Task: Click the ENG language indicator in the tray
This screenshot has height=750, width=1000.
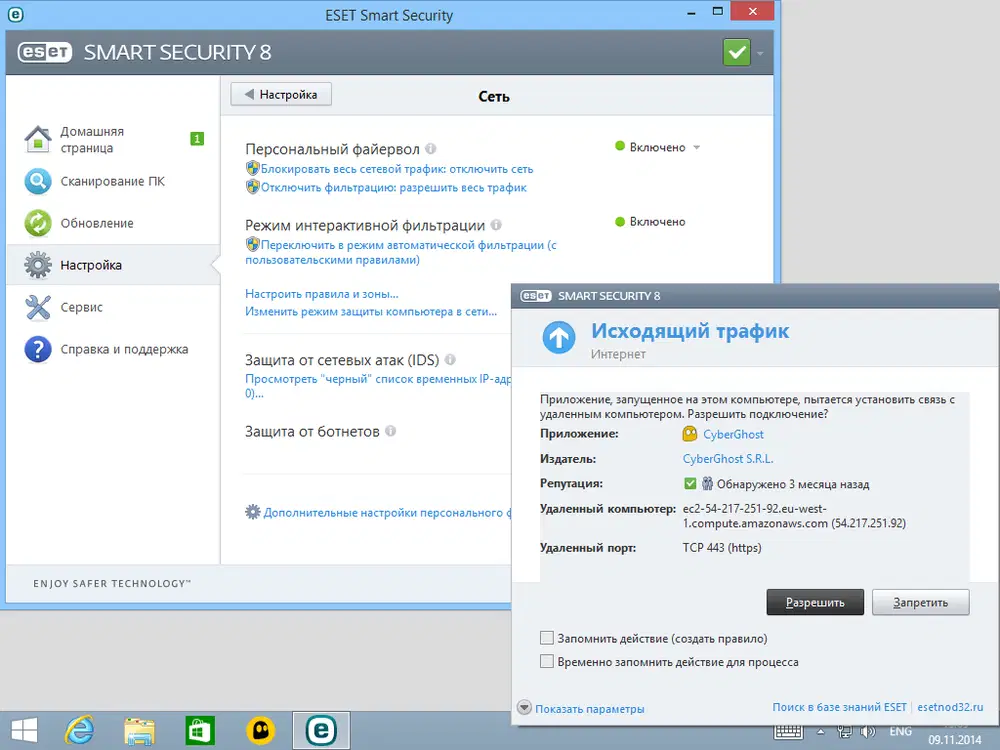Action: 901,730
